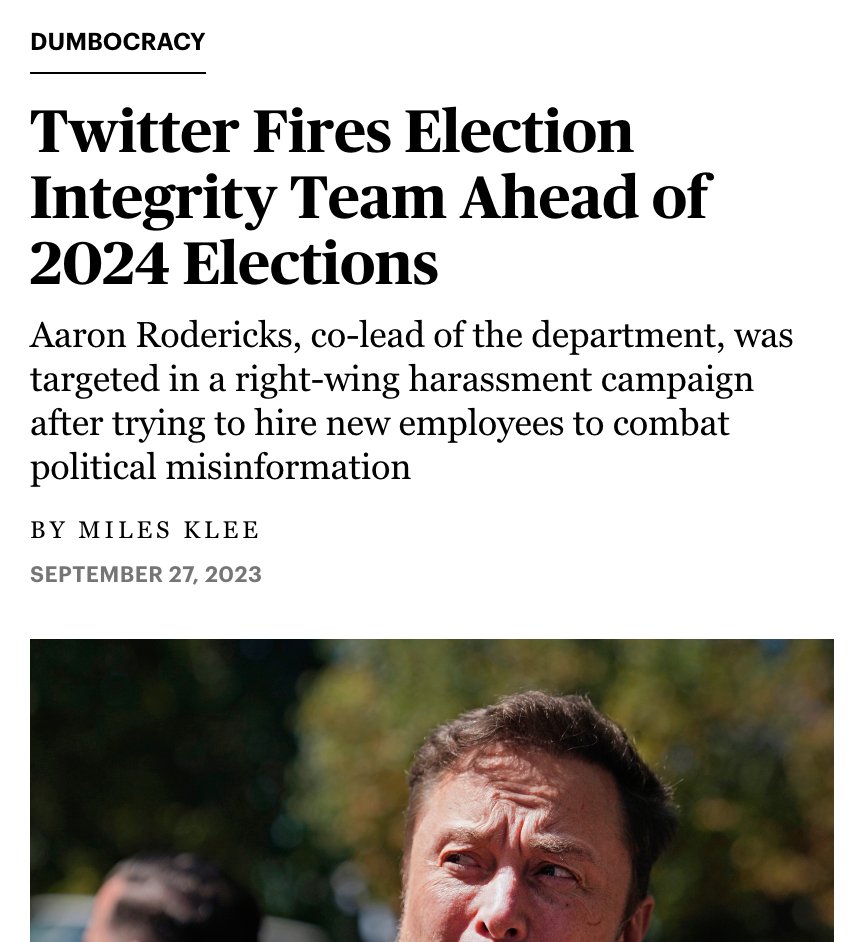Image resolution: width=864 pixels, height=942 pixels.
Task: Click the phrase 'right-wing harassment campaign'
Action: 494,380
